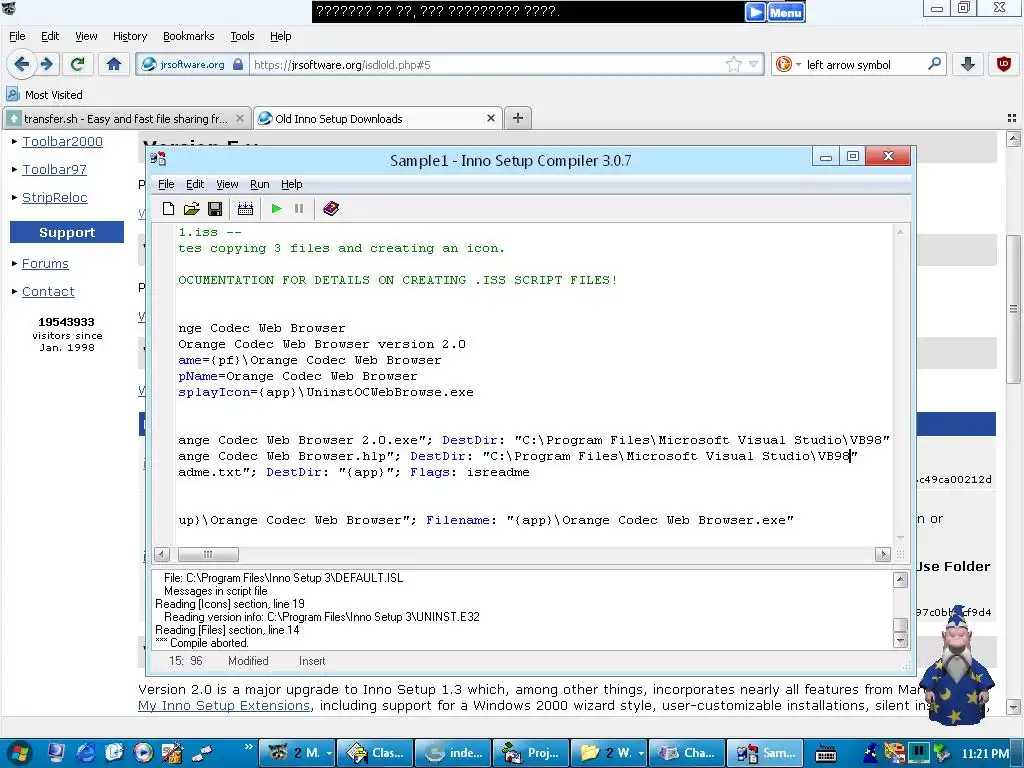Viewport: 1024px width, 768px height.
Task: Open the My Inno Setup Extensions link
Action: tap(224, 706)
